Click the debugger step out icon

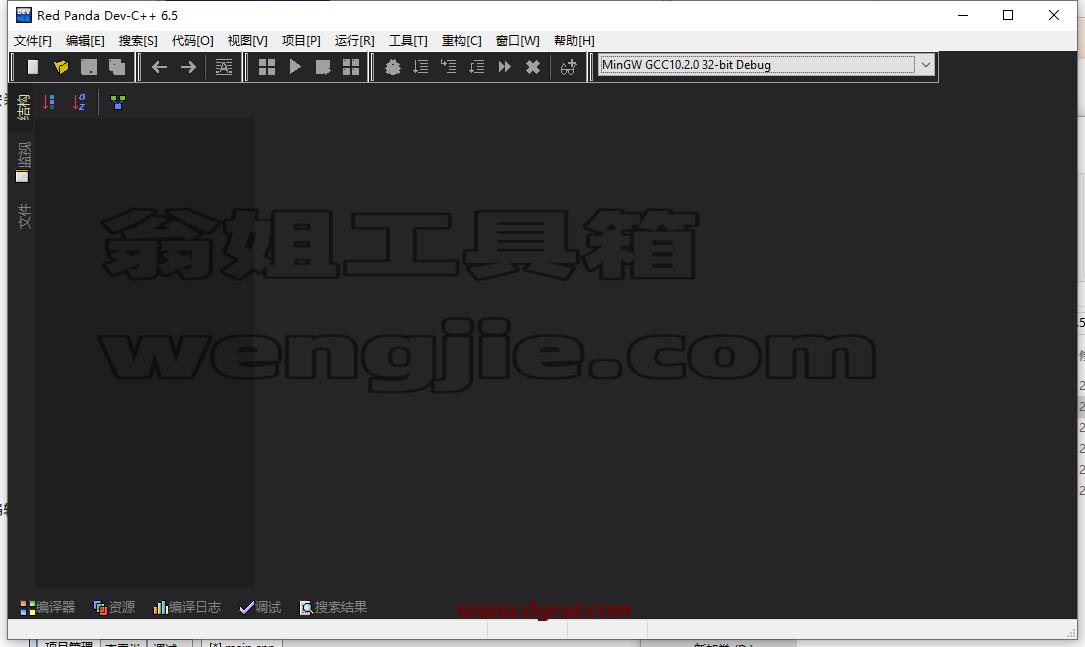477,67
